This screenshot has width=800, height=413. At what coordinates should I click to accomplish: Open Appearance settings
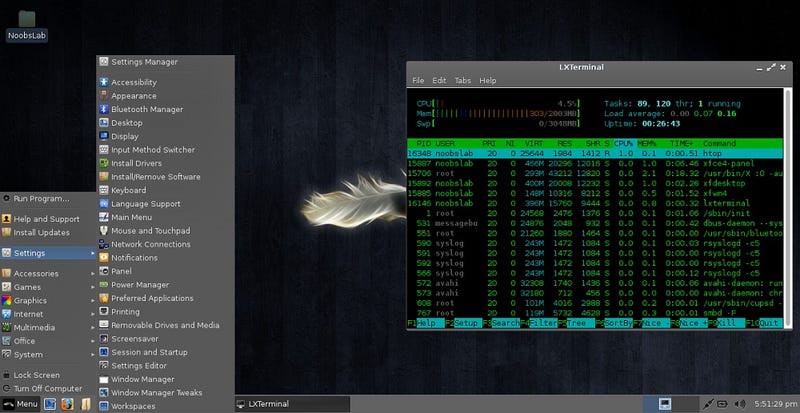(165, 96)
